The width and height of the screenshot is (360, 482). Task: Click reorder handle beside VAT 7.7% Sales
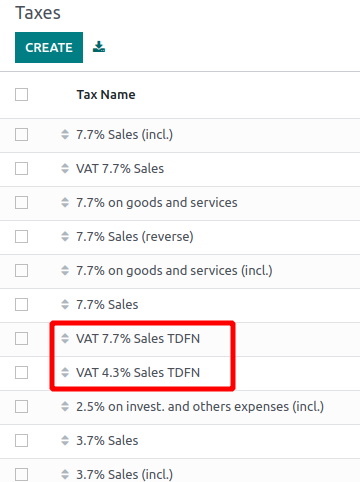click(65, 169)
